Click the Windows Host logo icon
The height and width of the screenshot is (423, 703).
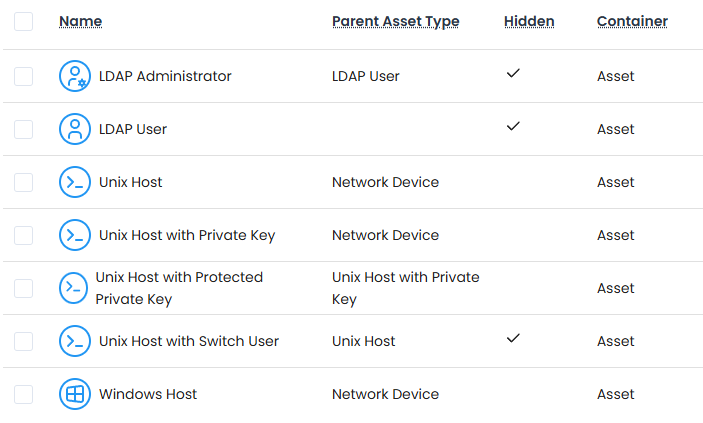(75, 394)
